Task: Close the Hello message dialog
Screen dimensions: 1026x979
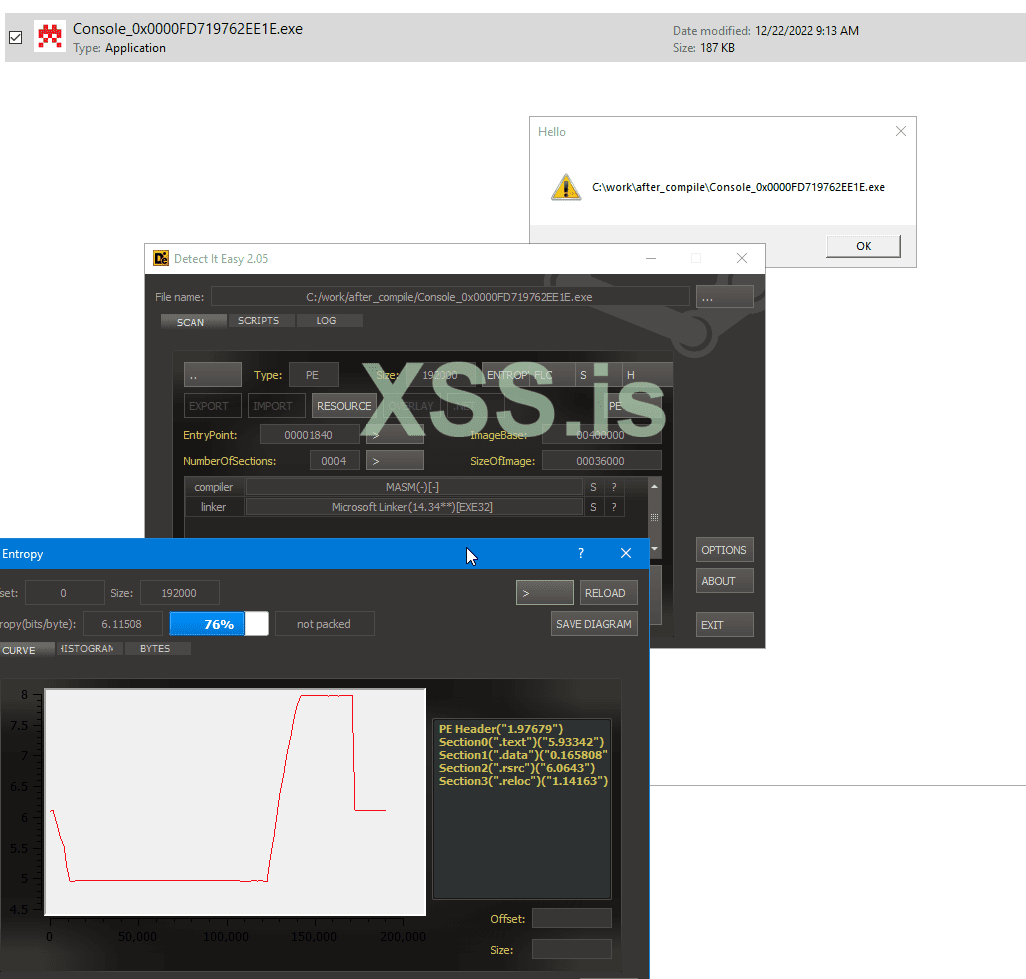Action: (900, 132)
